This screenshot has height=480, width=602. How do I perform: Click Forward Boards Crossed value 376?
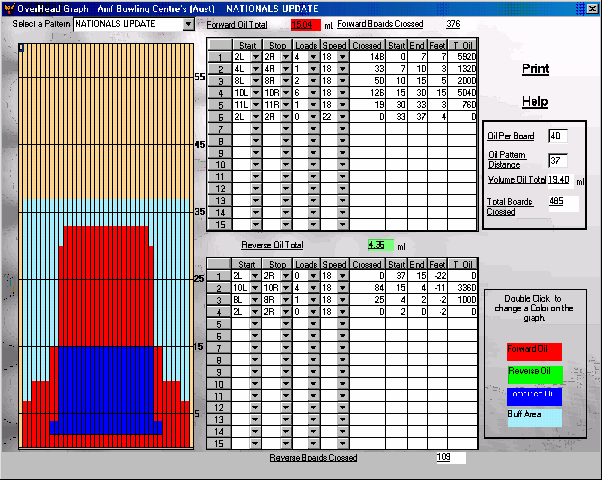(x=453, y=24)
